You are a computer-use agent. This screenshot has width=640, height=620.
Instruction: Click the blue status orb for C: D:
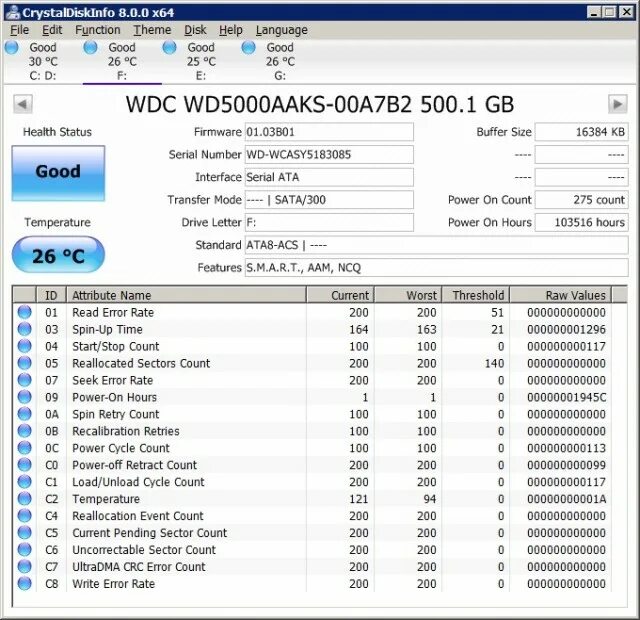pyautogui.click(x=12, y=47)
